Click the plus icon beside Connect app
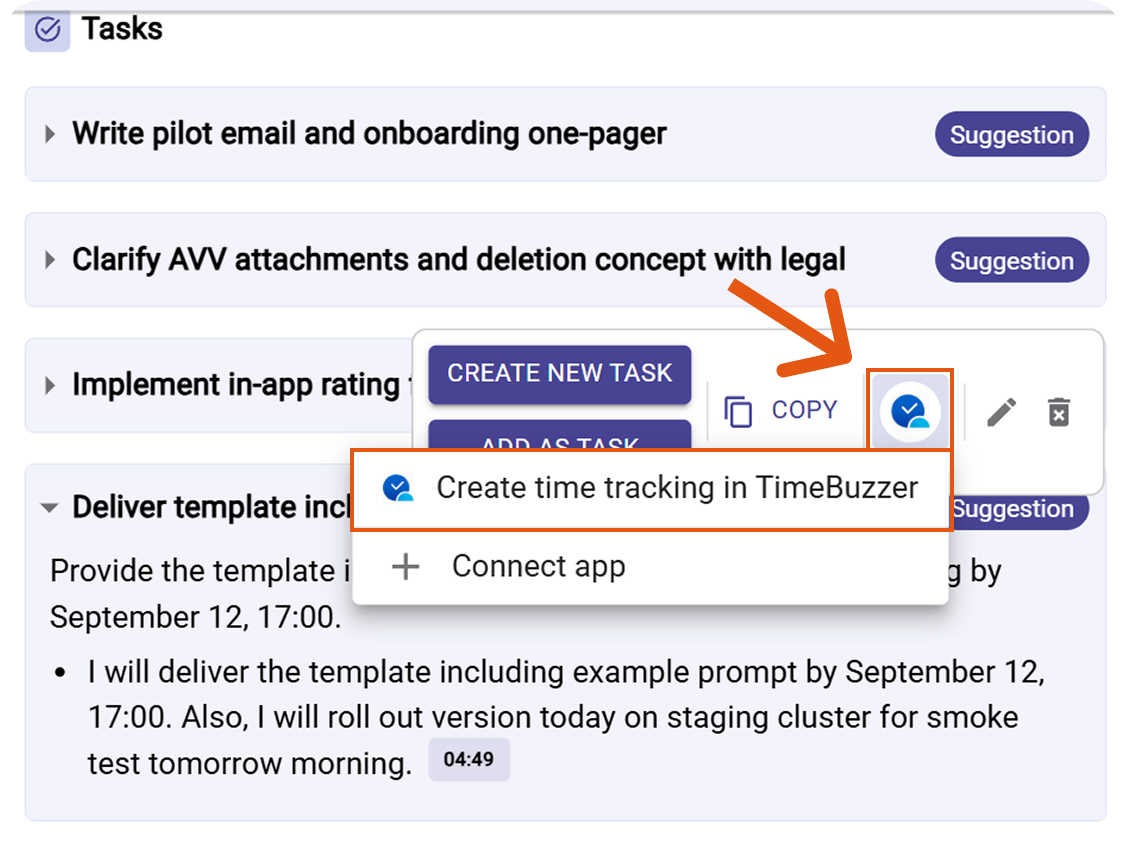1126x844 pixels. click(405, 567)
